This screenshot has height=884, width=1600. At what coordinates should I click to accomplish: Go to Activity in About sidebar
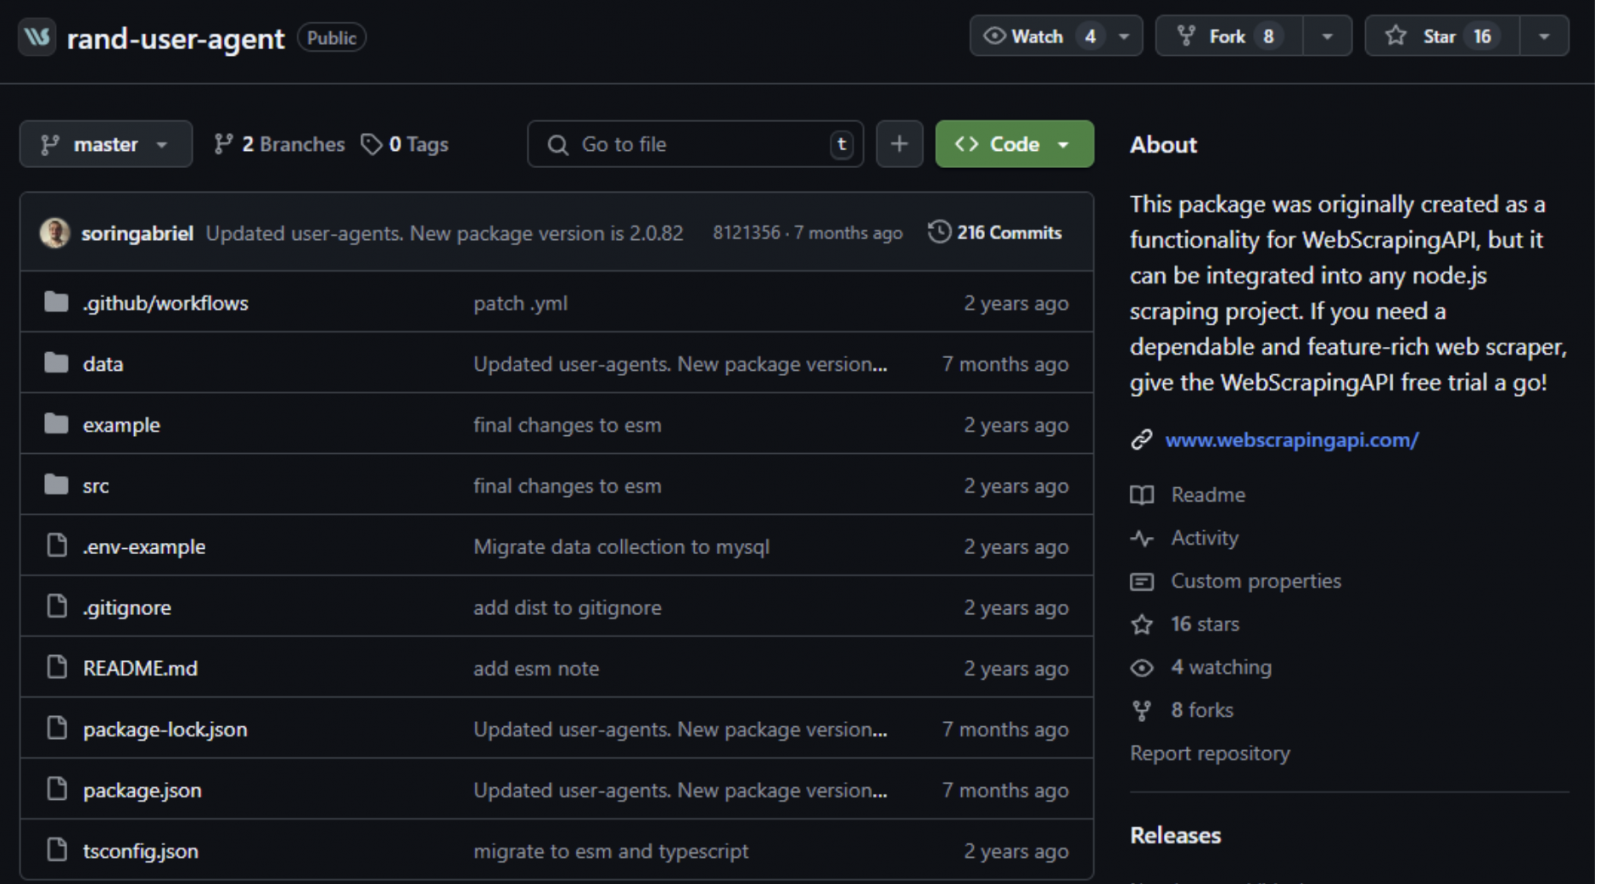1205,538
